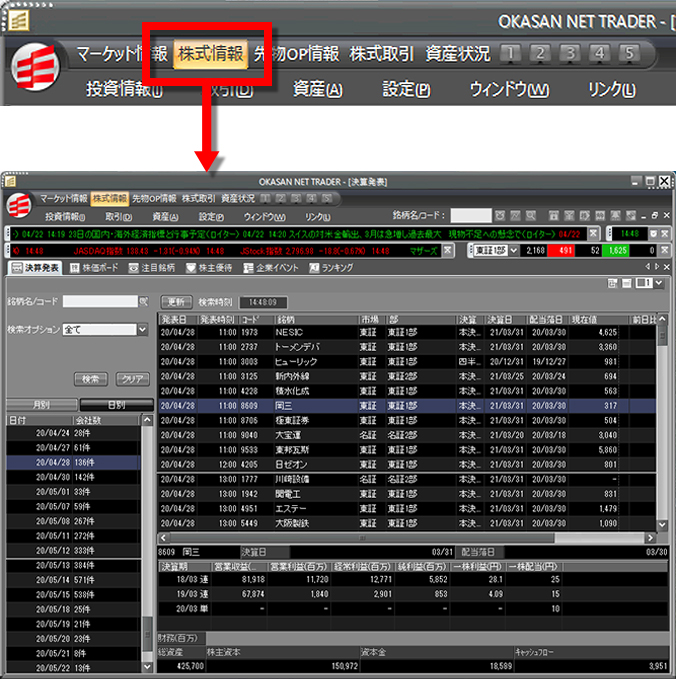Image resolution: width=676 pixels, height=682 pixels.
Task: Click the scroll-down arrow of the date list
Action: click(x=147, y=667)
